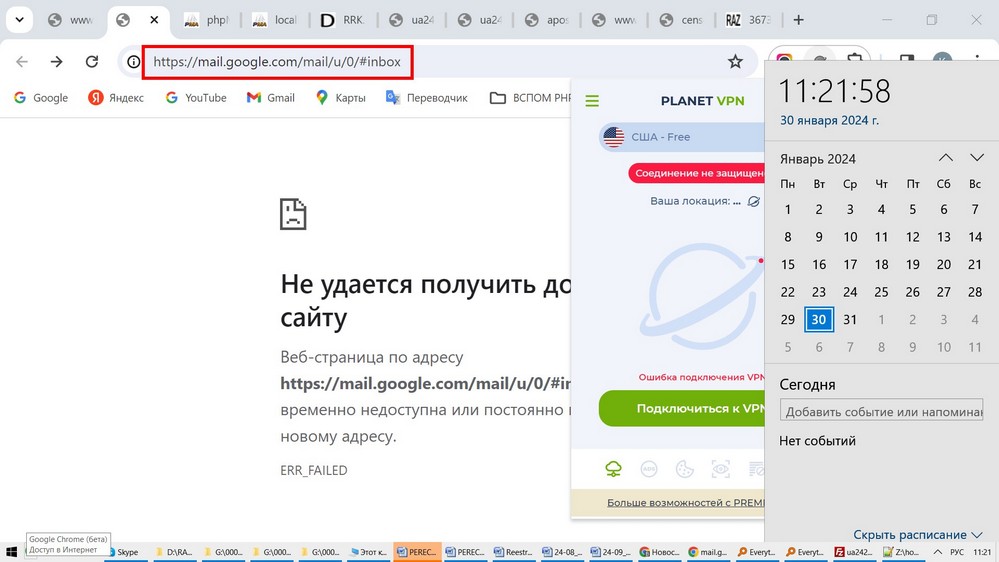Image resolution: width=999 pixels, height=562 pixels.
Task: Open the Этот к... taskbar window
Action: [368, 552]
